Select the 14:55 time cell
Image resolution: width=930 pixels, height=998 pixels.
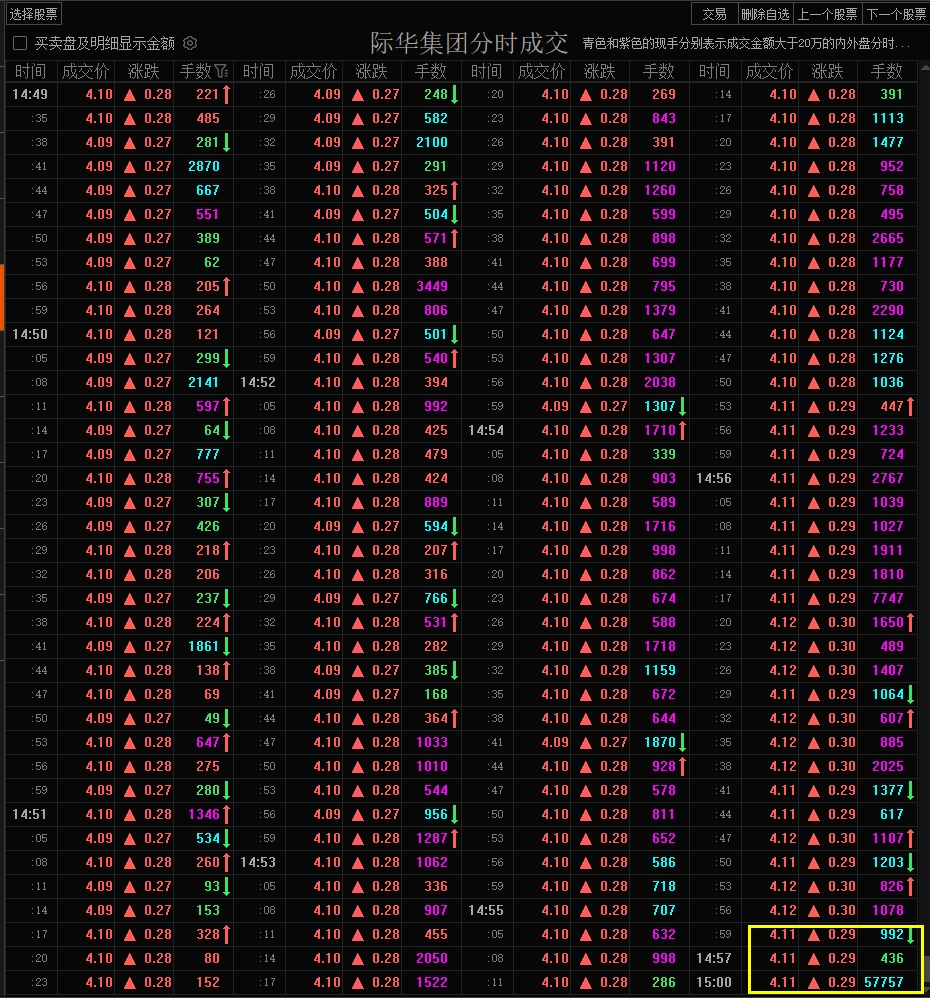coord(486,910)
